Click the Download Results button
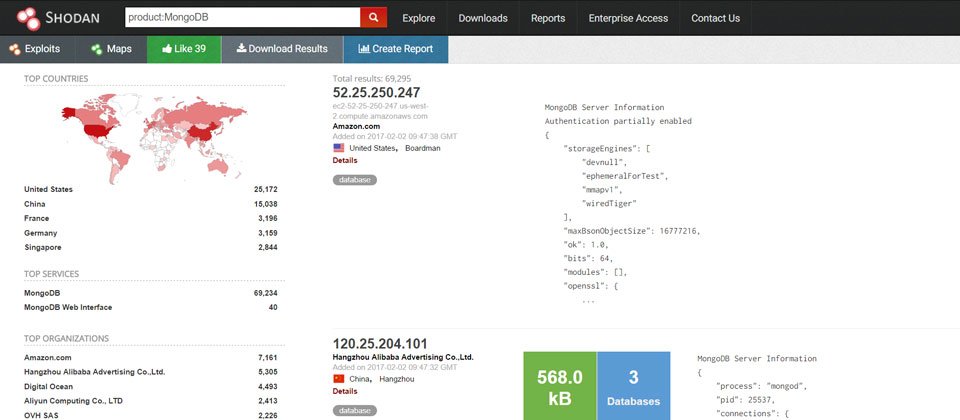The width and height of the screenshot is (960, 420). (x=282, y=49)
